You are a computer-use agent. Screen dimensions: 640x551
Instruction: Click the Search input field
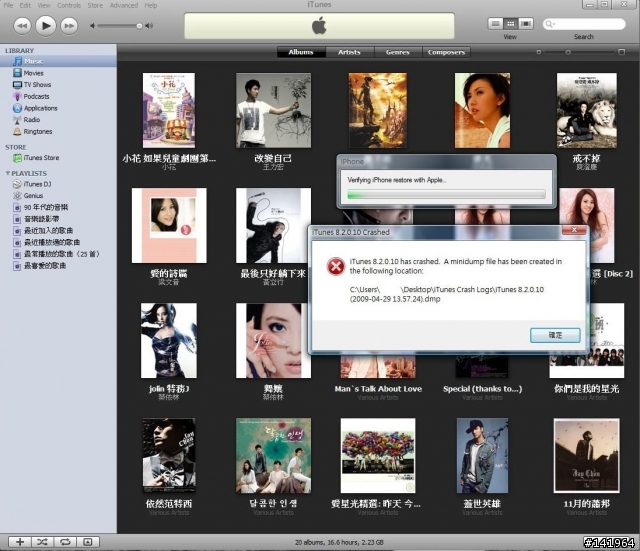[584, 24]
